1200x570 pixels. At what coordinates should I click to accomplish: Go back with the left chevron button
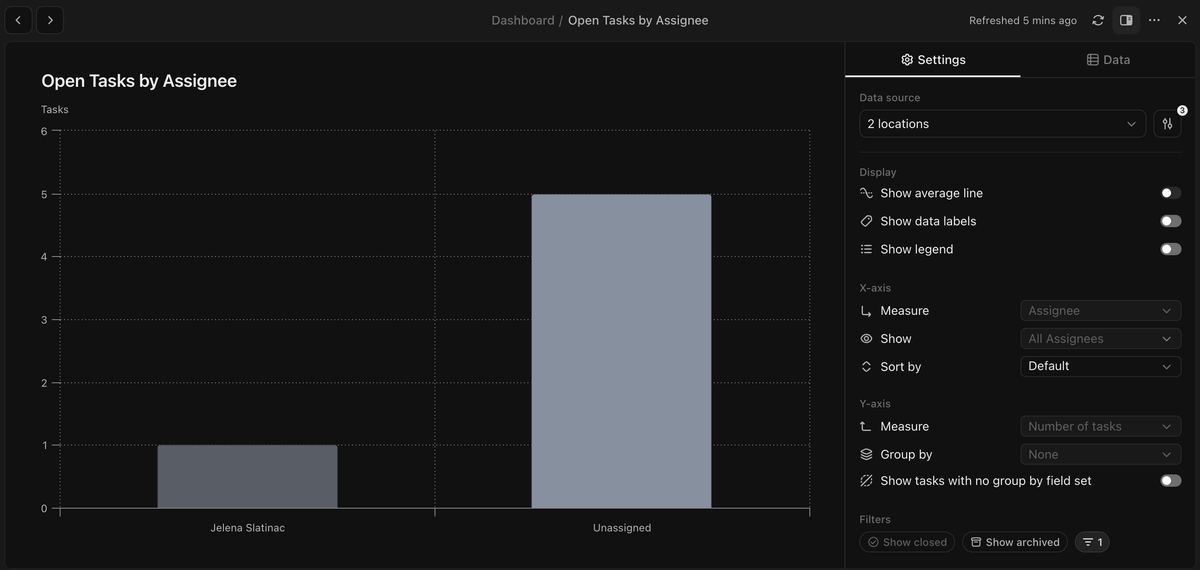[x=18, y=20]
